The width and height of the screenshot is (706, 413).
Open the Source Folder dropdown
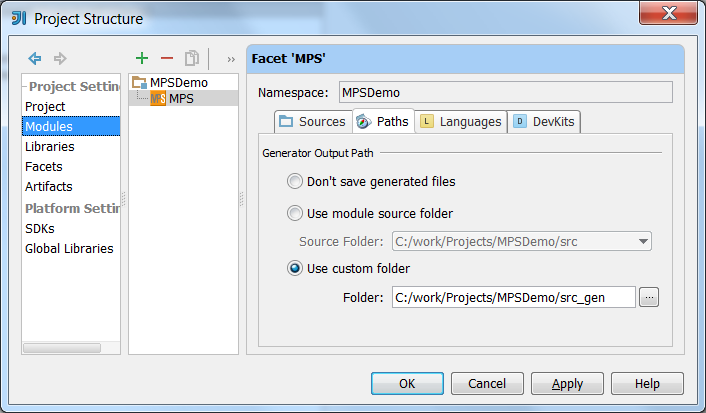644,241
